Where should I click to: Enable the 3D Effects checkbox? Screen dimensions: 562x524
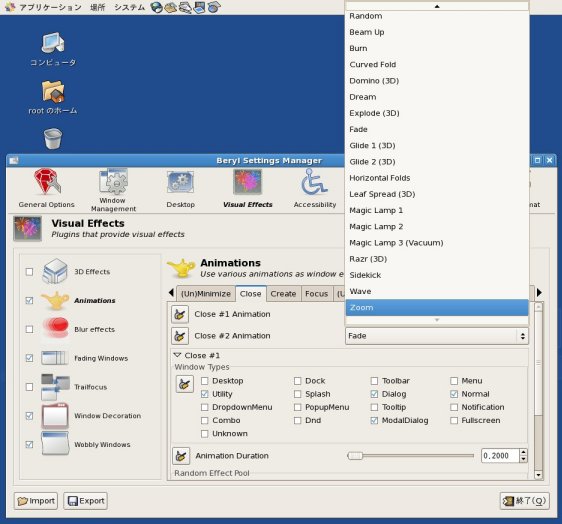pos(29,272)
